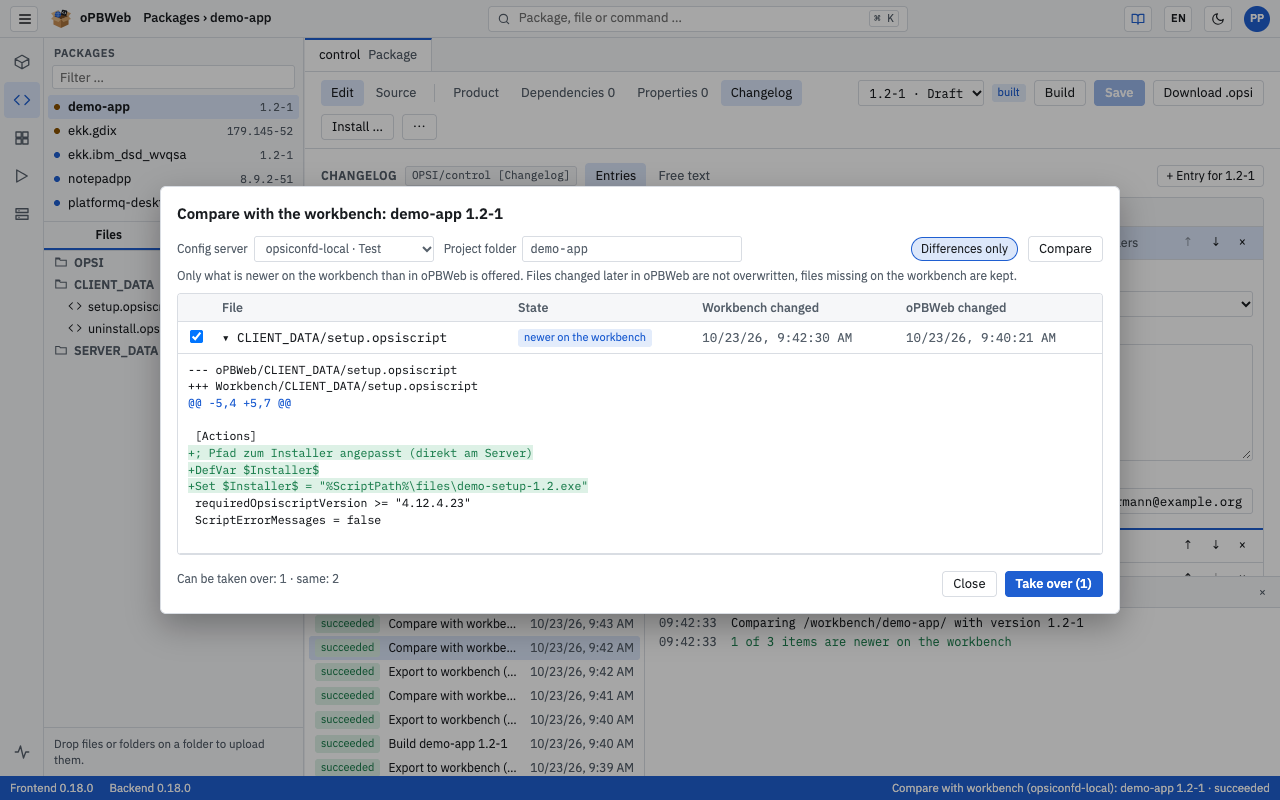Open the 1.2-1 Draft version dropdown
The width and height of the screenshot is (1280, 800).
coord(921,93)
